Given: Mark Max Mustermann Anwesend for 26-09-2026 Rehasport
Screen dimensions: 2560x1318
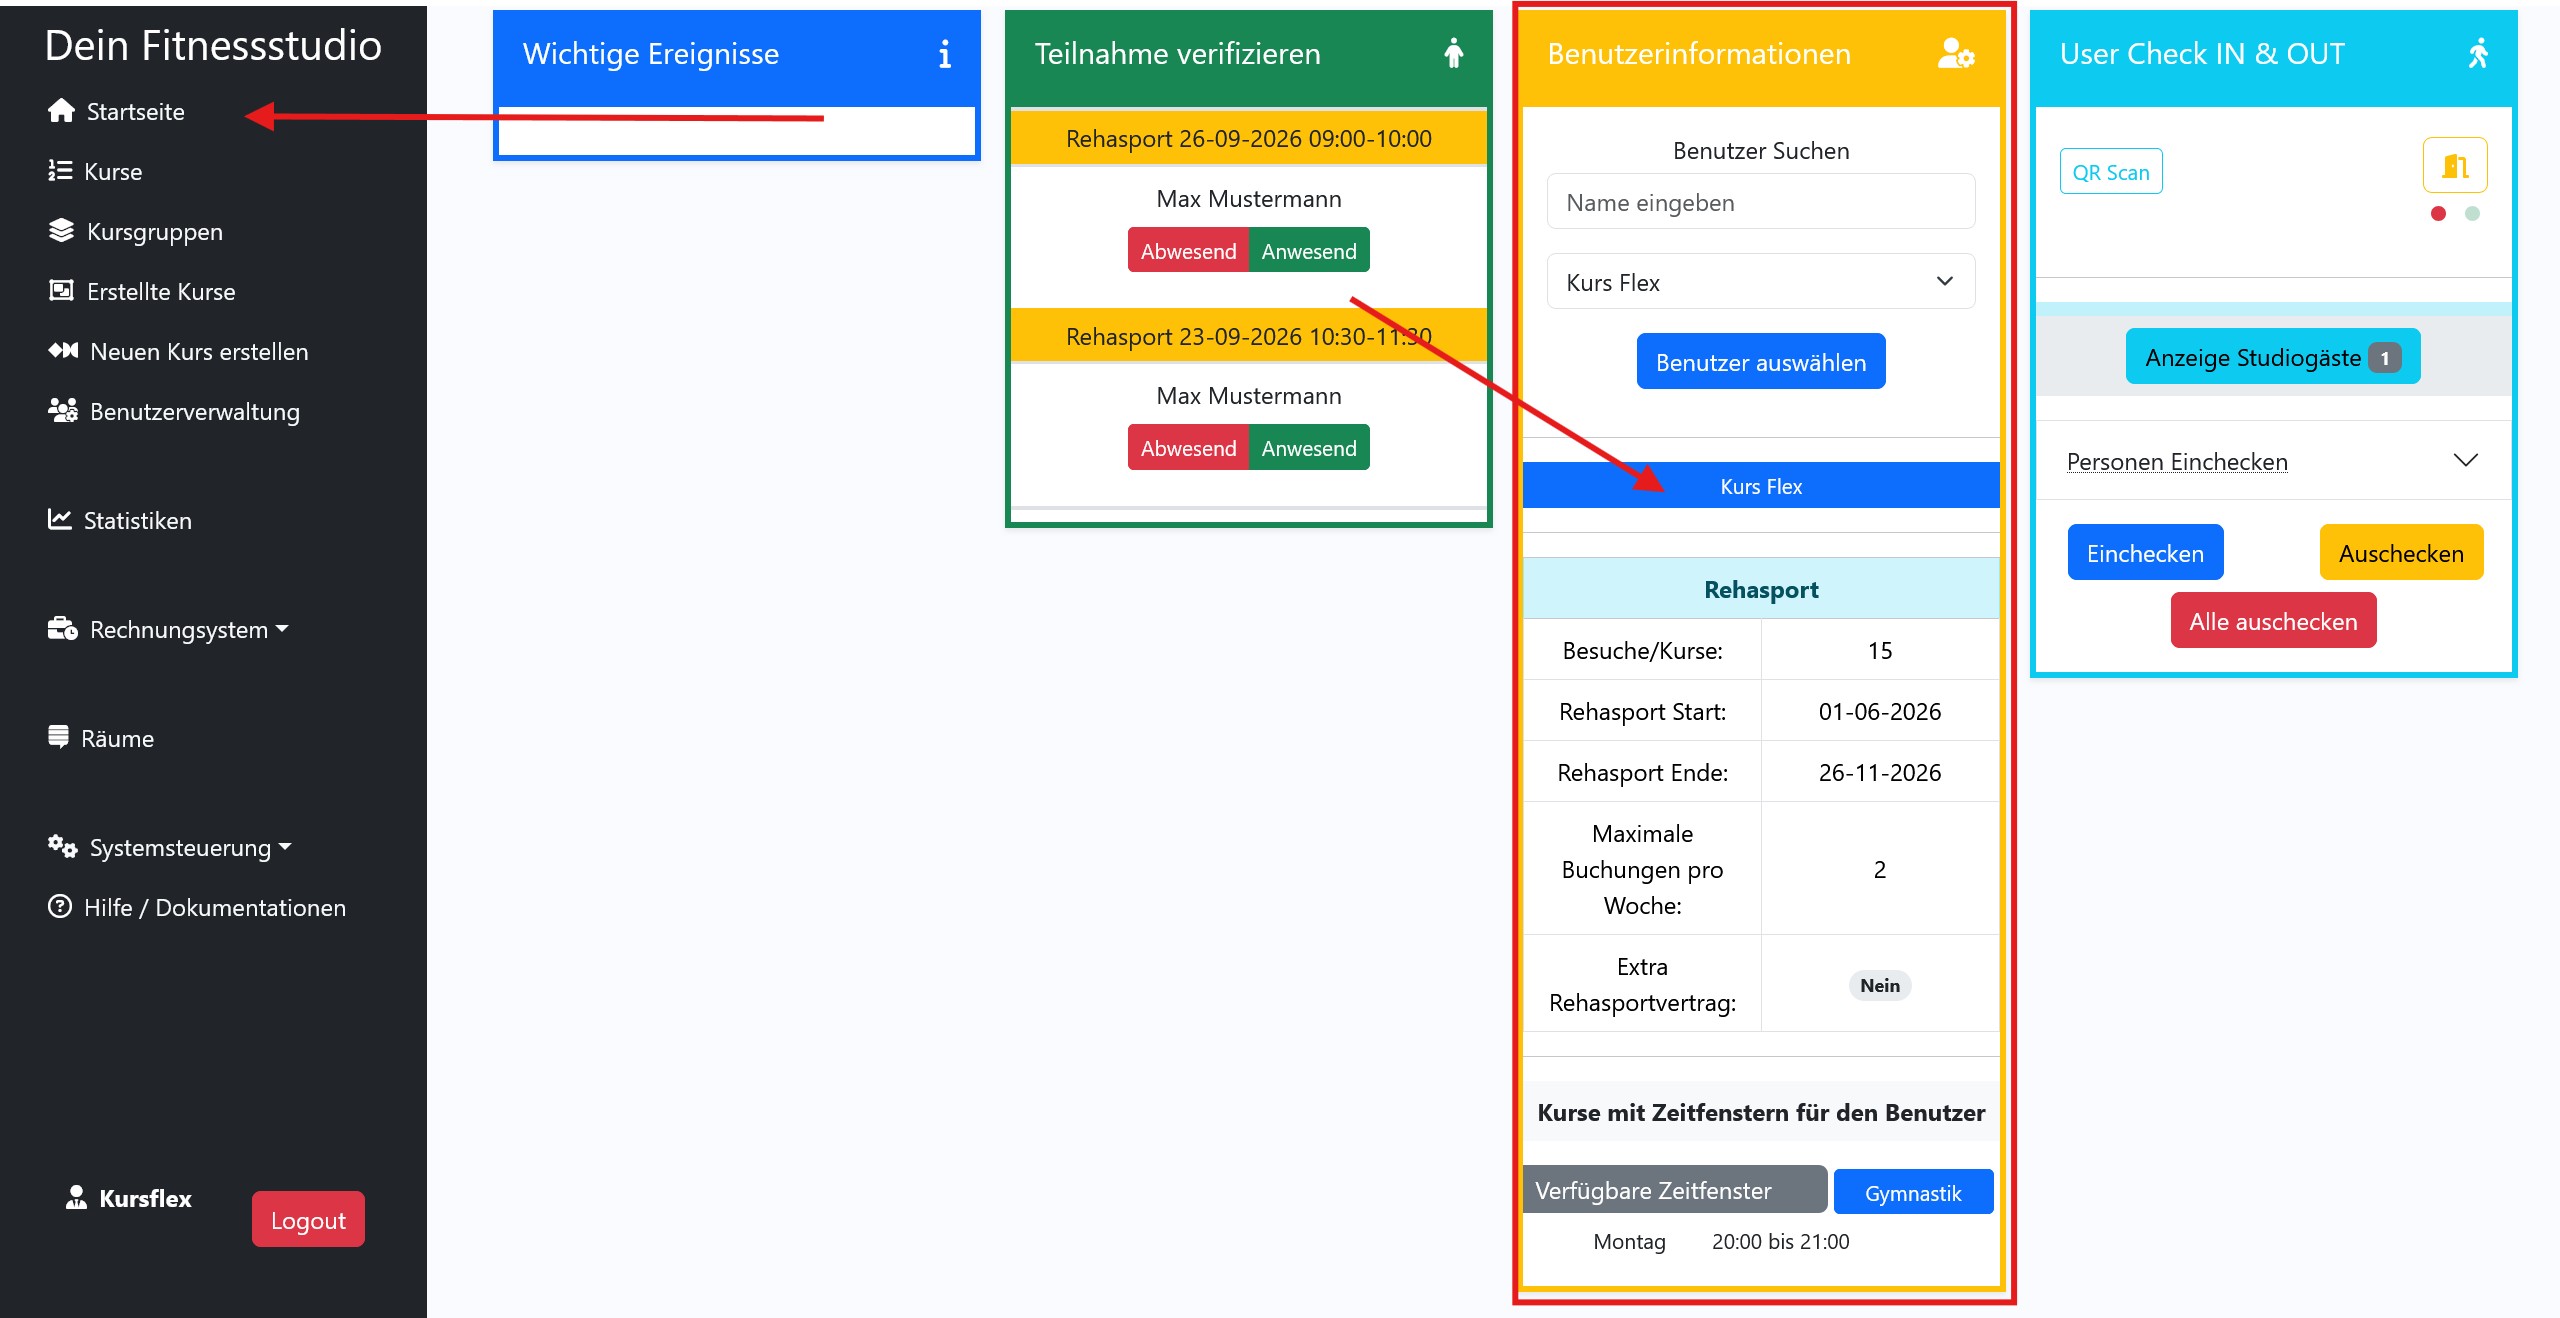Looking at the screenshot, I should coord(1309,251).
